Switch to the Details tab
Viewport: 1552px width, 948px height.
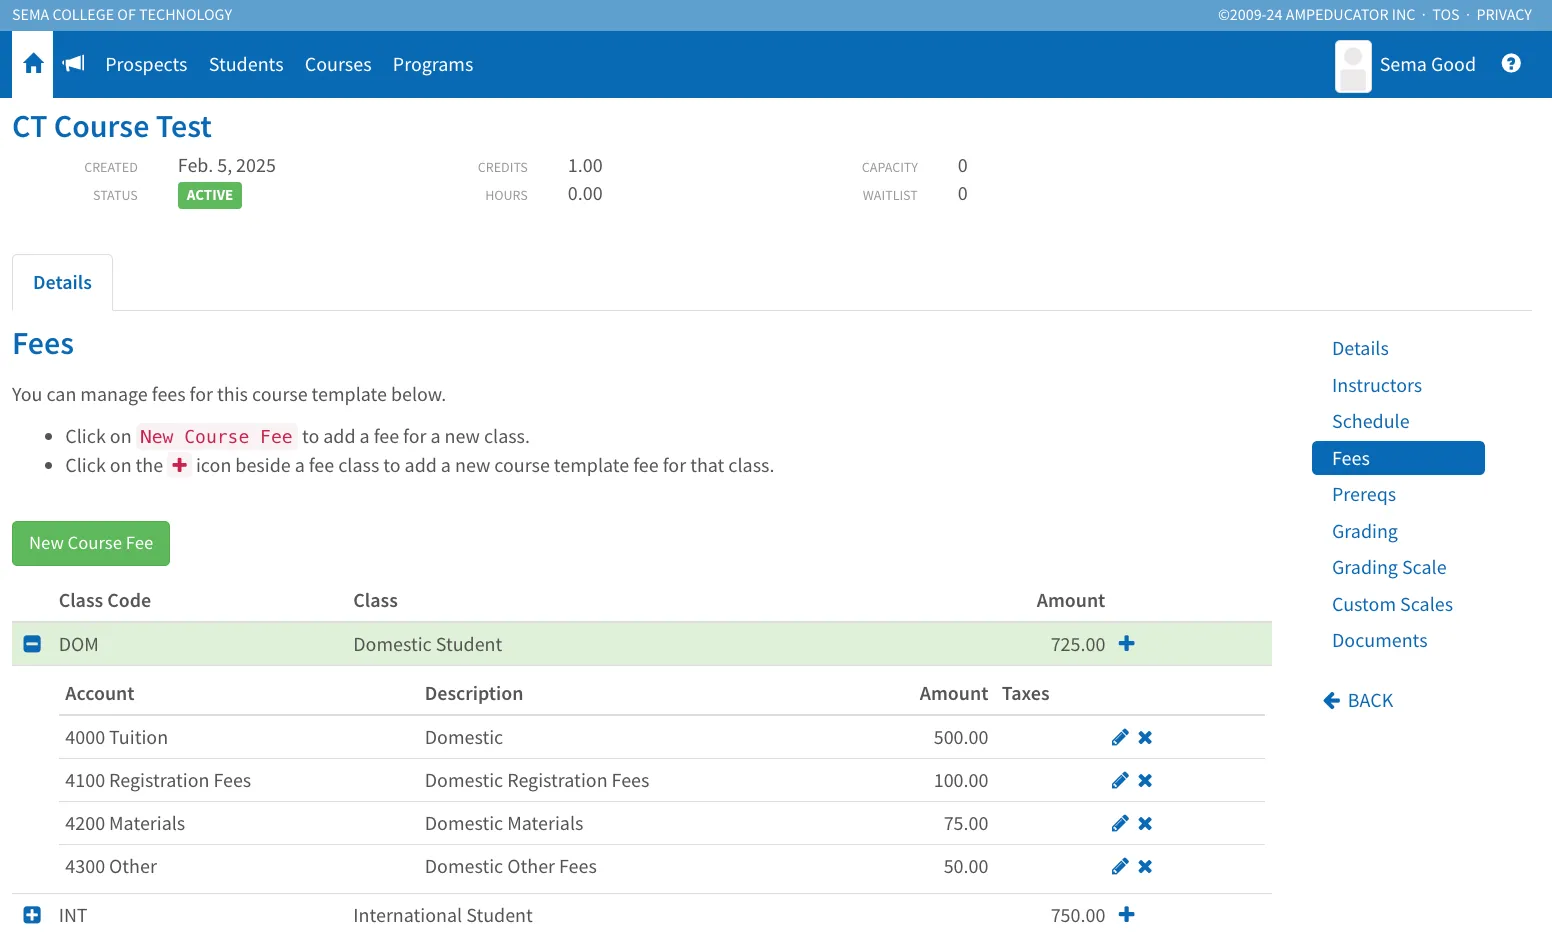(x=62, y=283)
